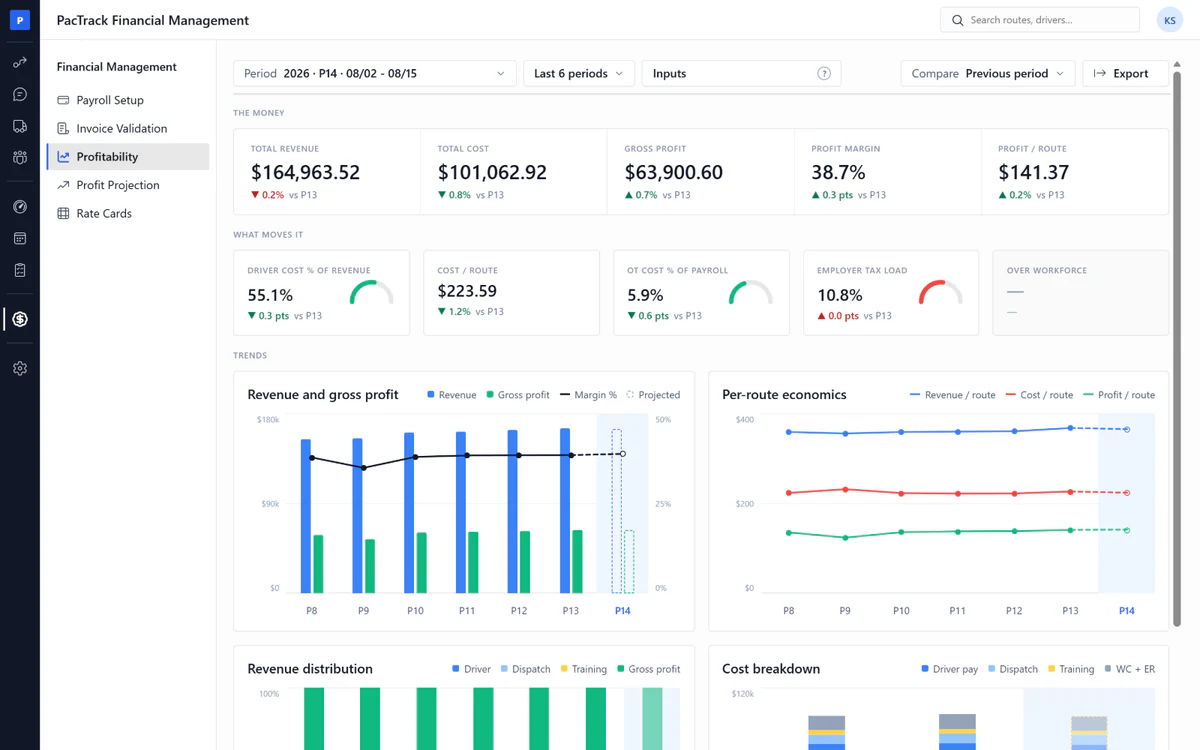
Task: Click the Export arrow icon
Action: pos(1100,73)
